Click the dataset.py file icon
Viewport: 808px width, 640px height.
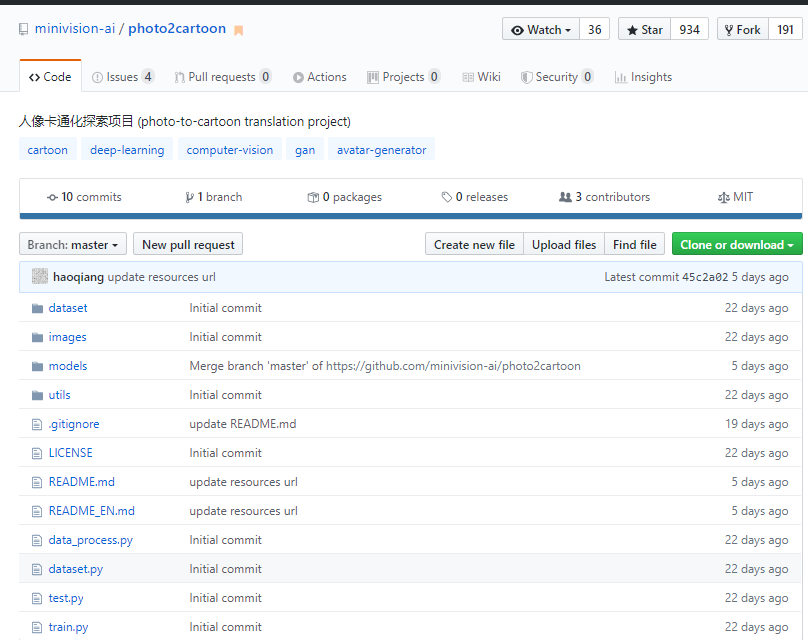point(37,569)
